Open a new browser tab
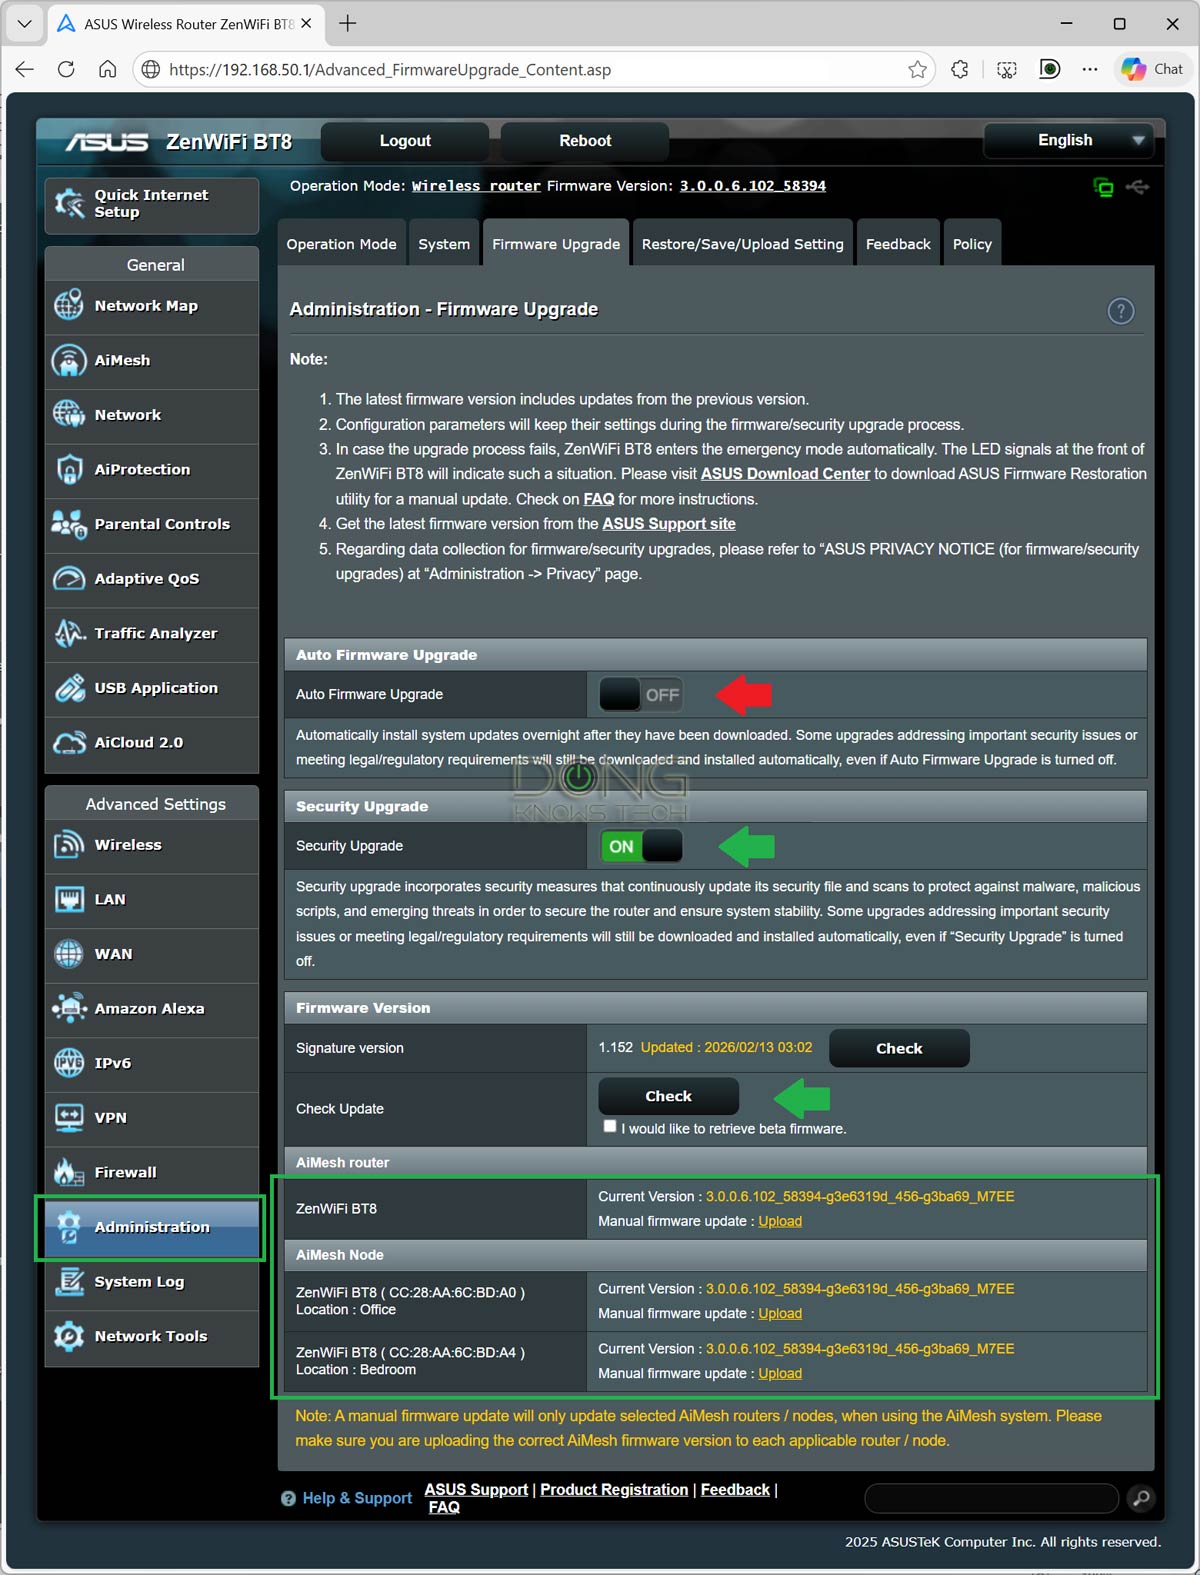This screenshot has height=1575, width=1200. (347, 23)
